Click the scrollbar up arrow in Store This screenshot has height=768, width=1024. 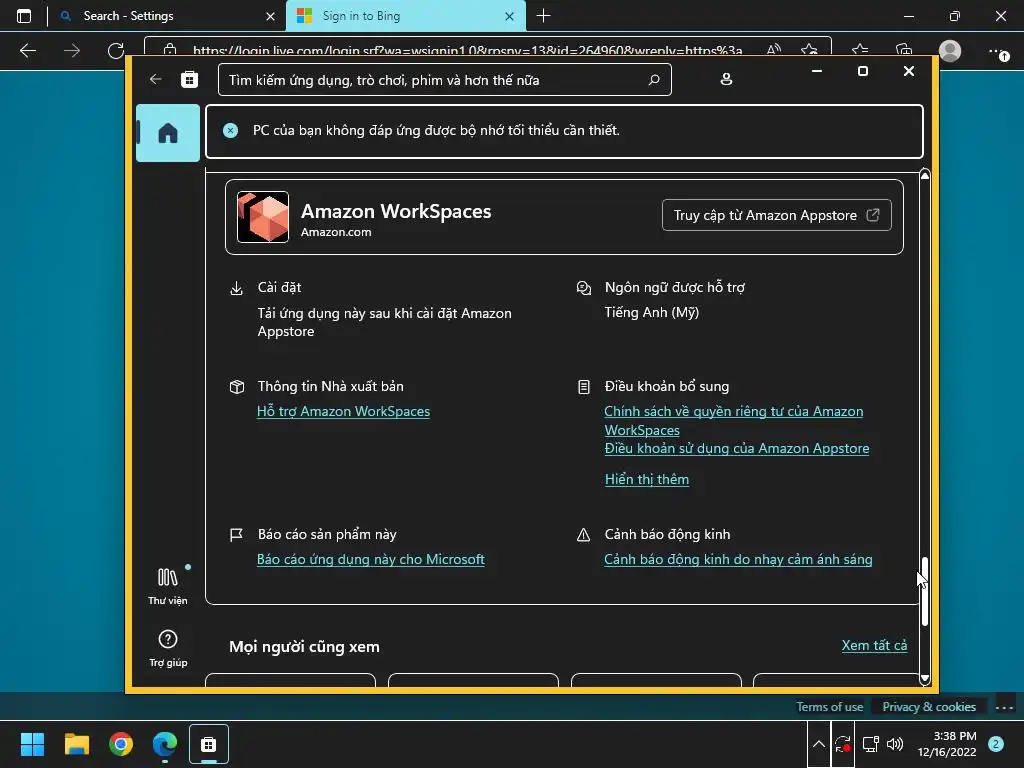925,175
